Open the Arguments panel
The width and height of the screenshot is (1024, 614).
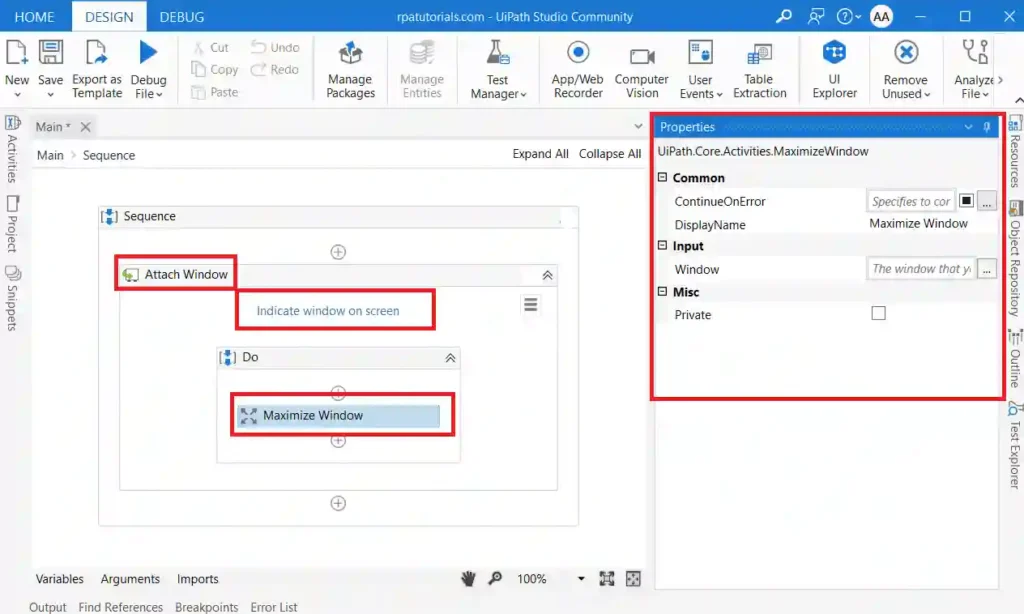pyautogui.click(x=130, y=579)
